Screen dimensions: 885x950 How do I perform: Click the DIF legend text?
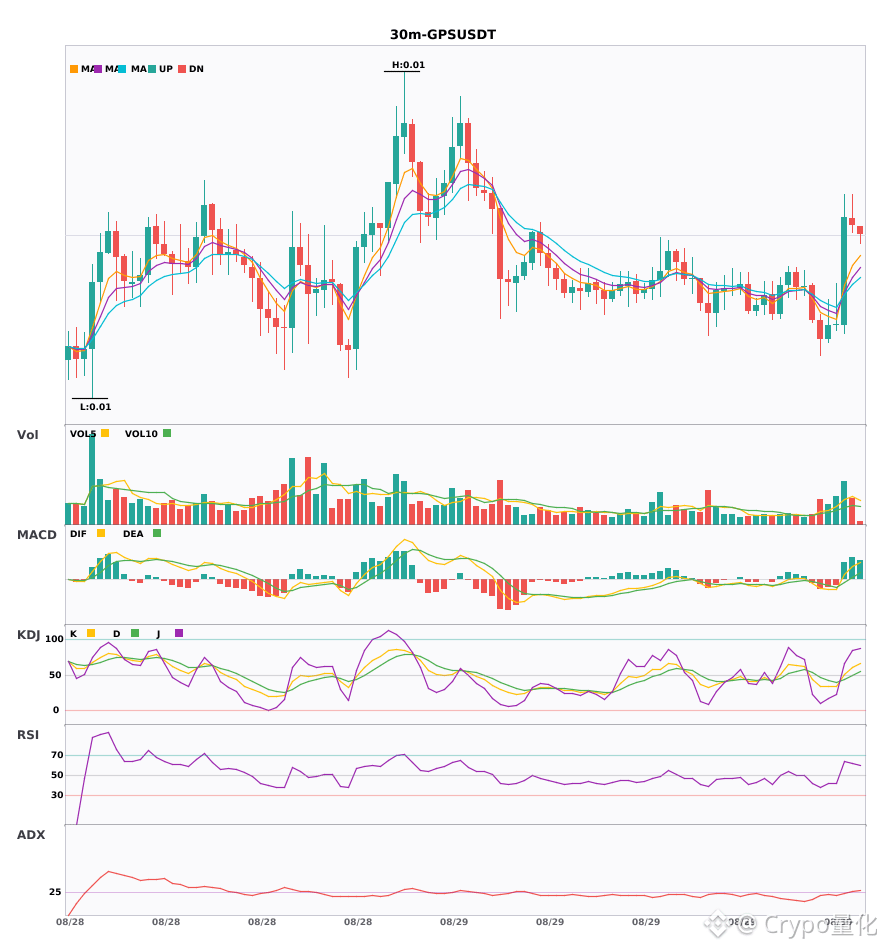click(x=78, y=534)
